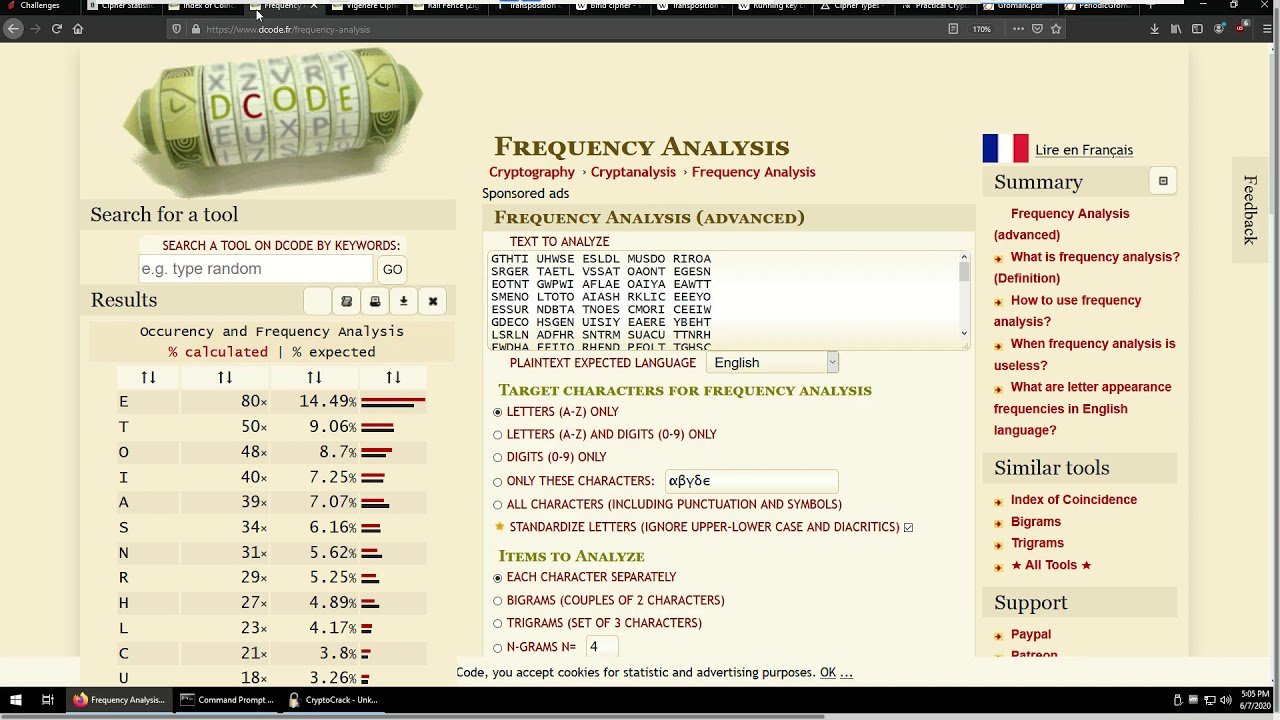The width and height of the screenshot is (1280, 720).
Task: Switch to the Rail Fence browser tab
Action: point(449,6)
